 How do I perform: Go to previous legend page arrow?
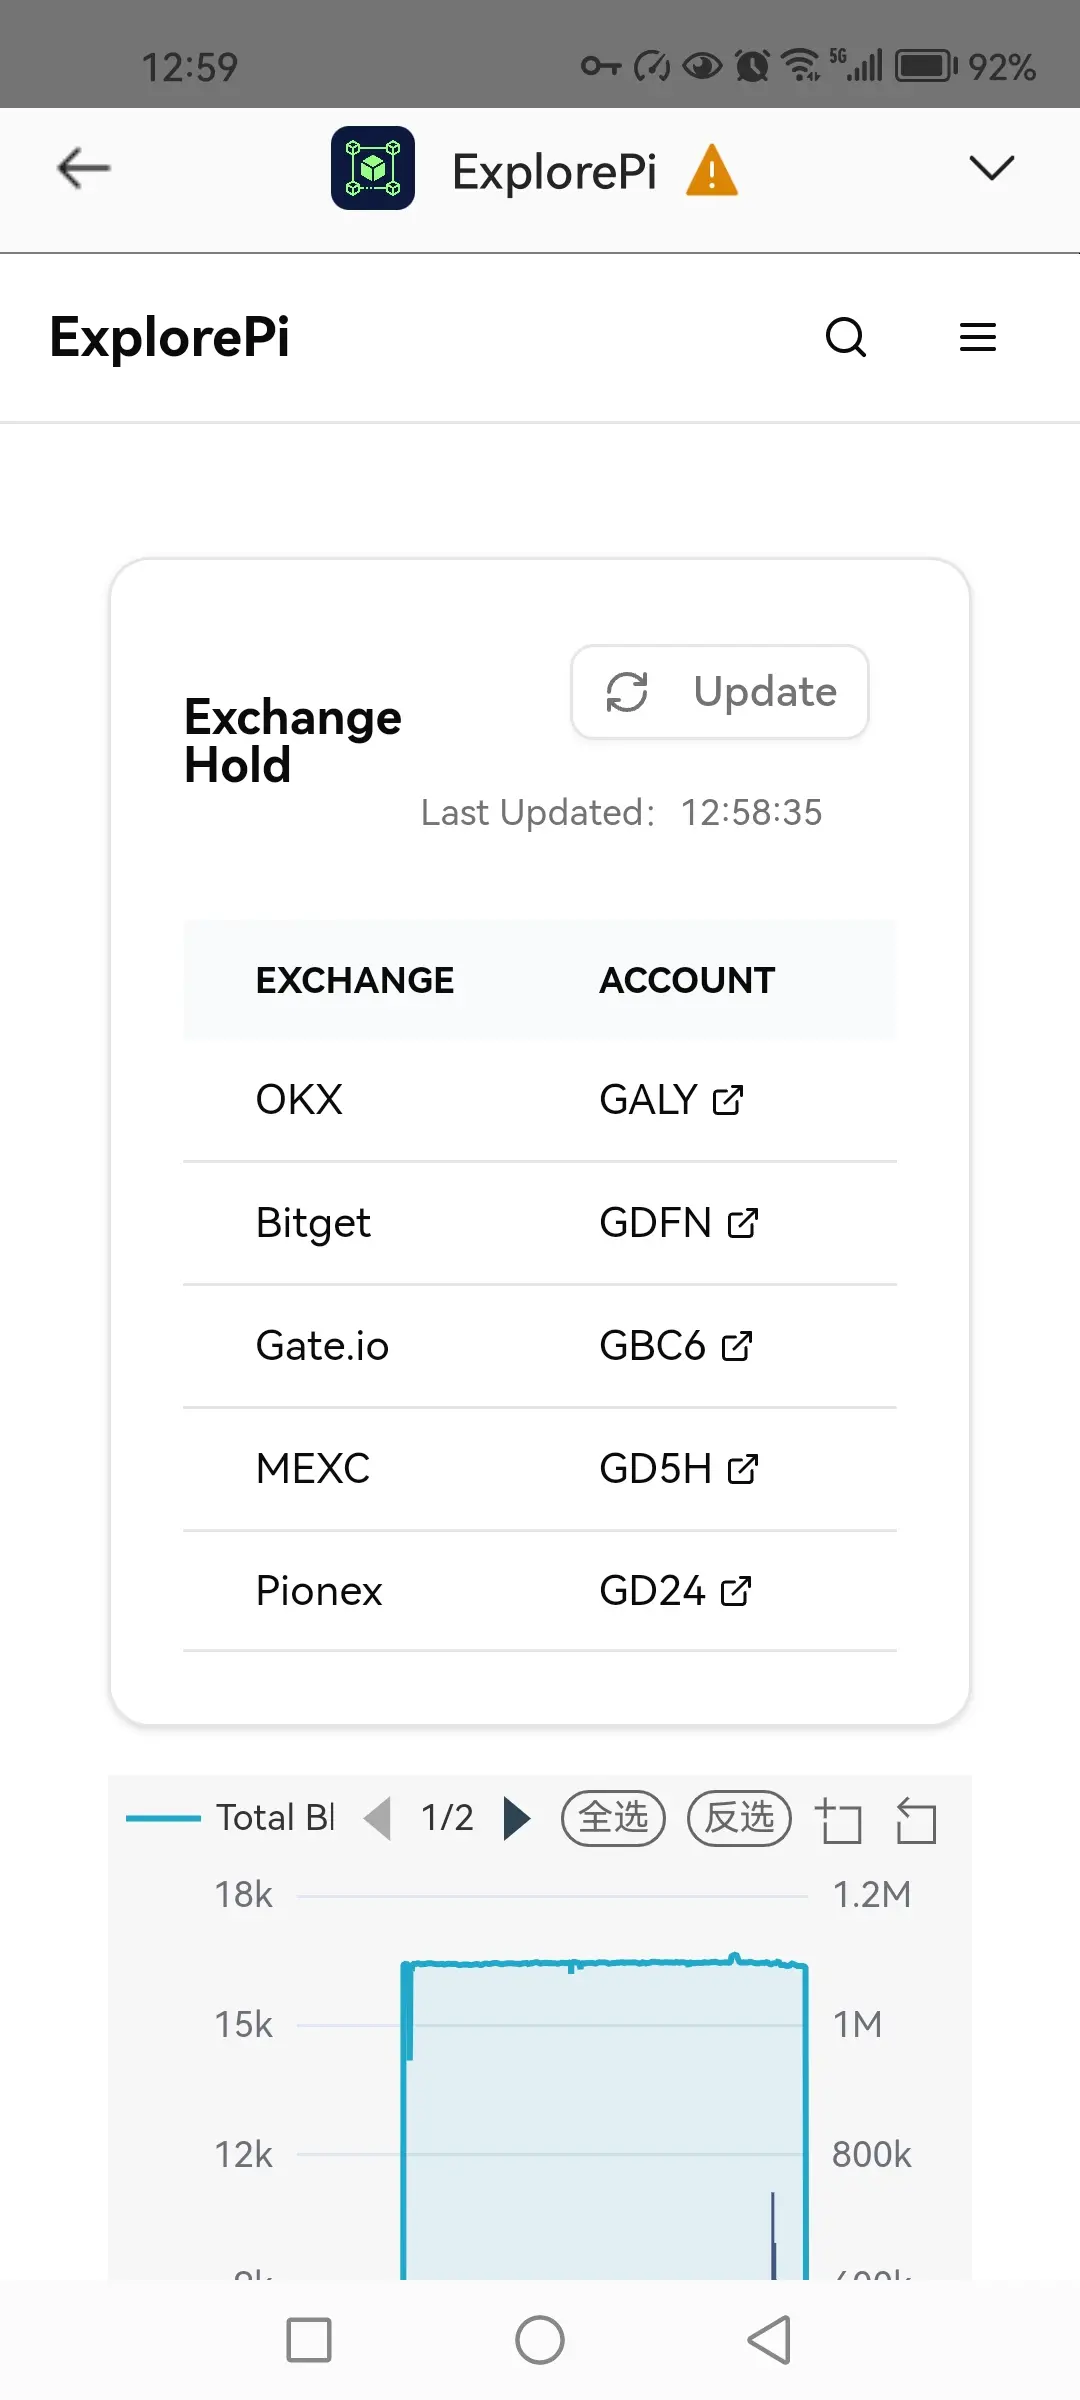378,1818
